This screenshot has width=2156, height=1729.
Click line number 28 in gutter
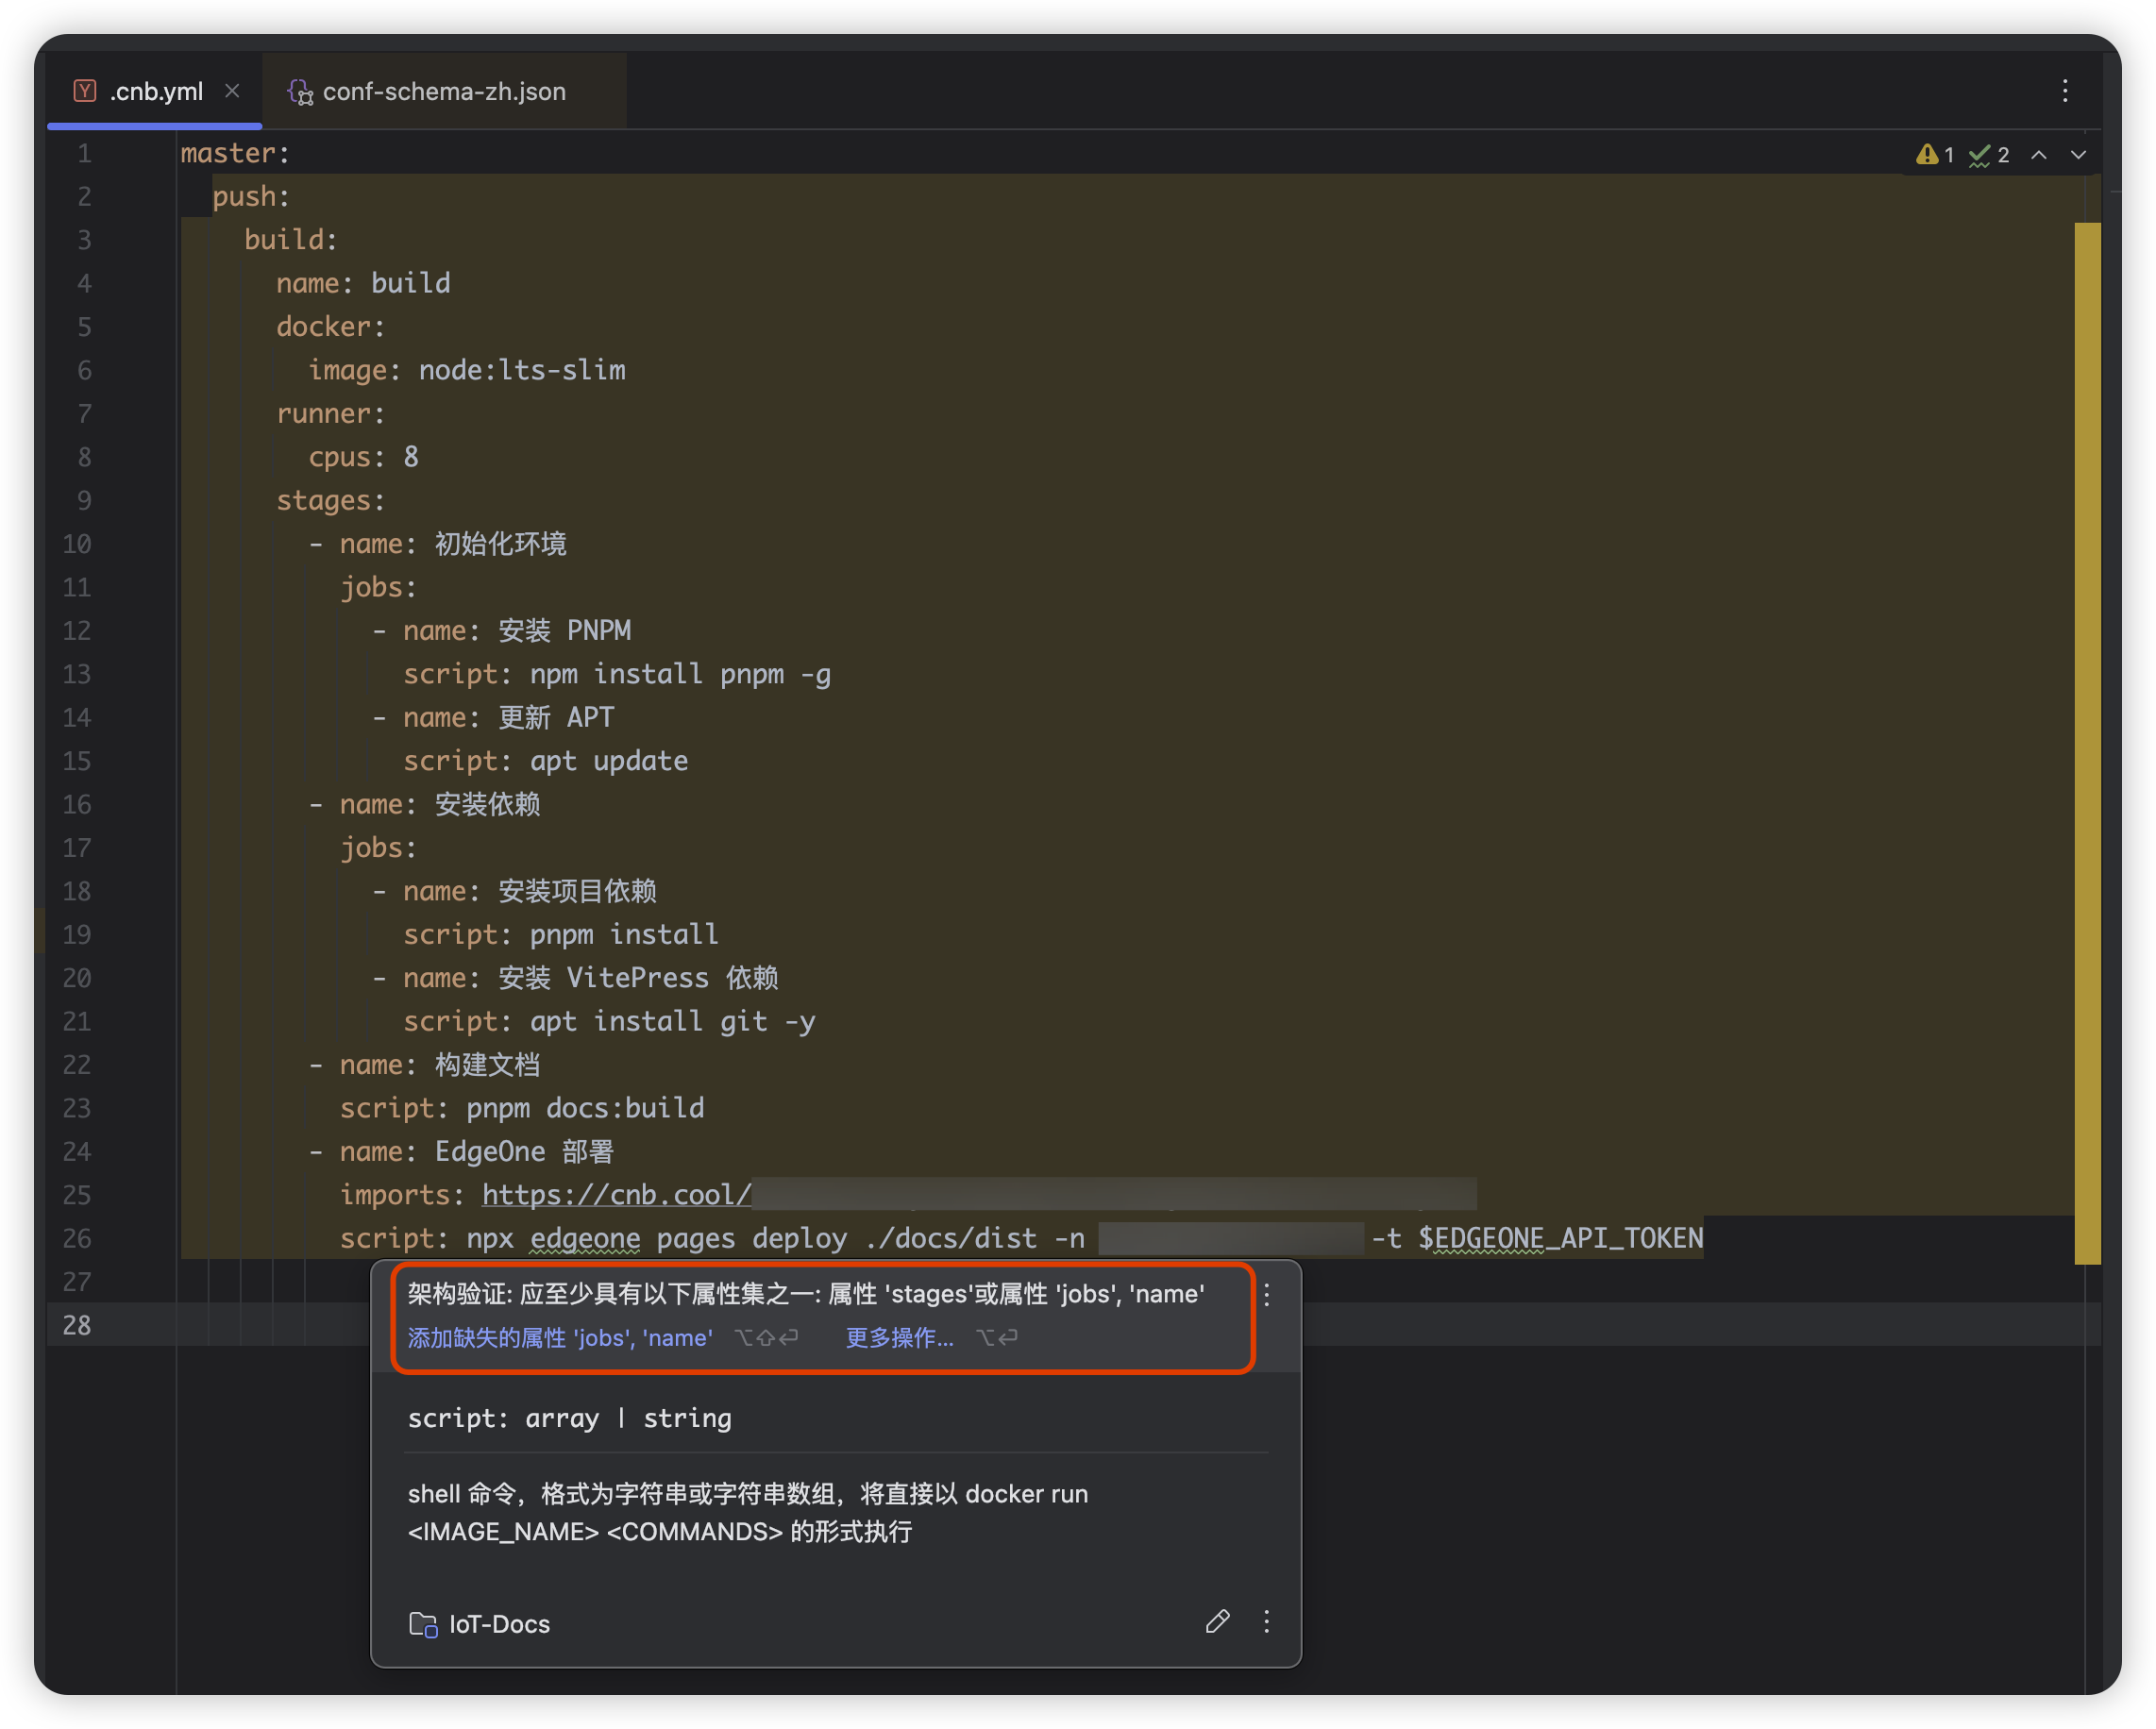point(77,1325)
